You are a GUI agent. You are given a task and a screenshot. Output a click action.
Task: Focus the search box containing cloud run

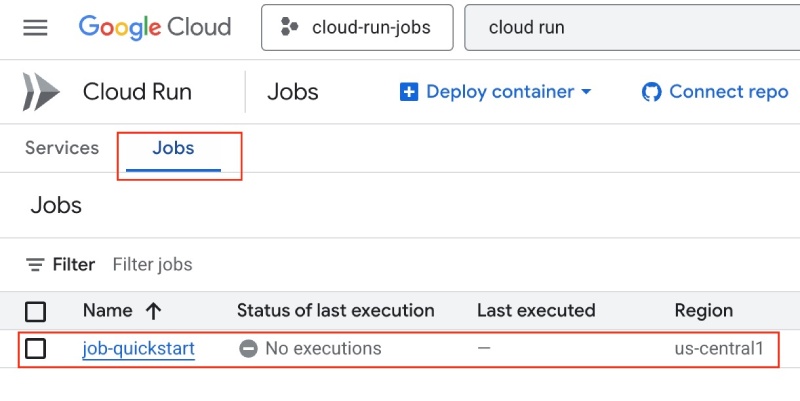632,28
